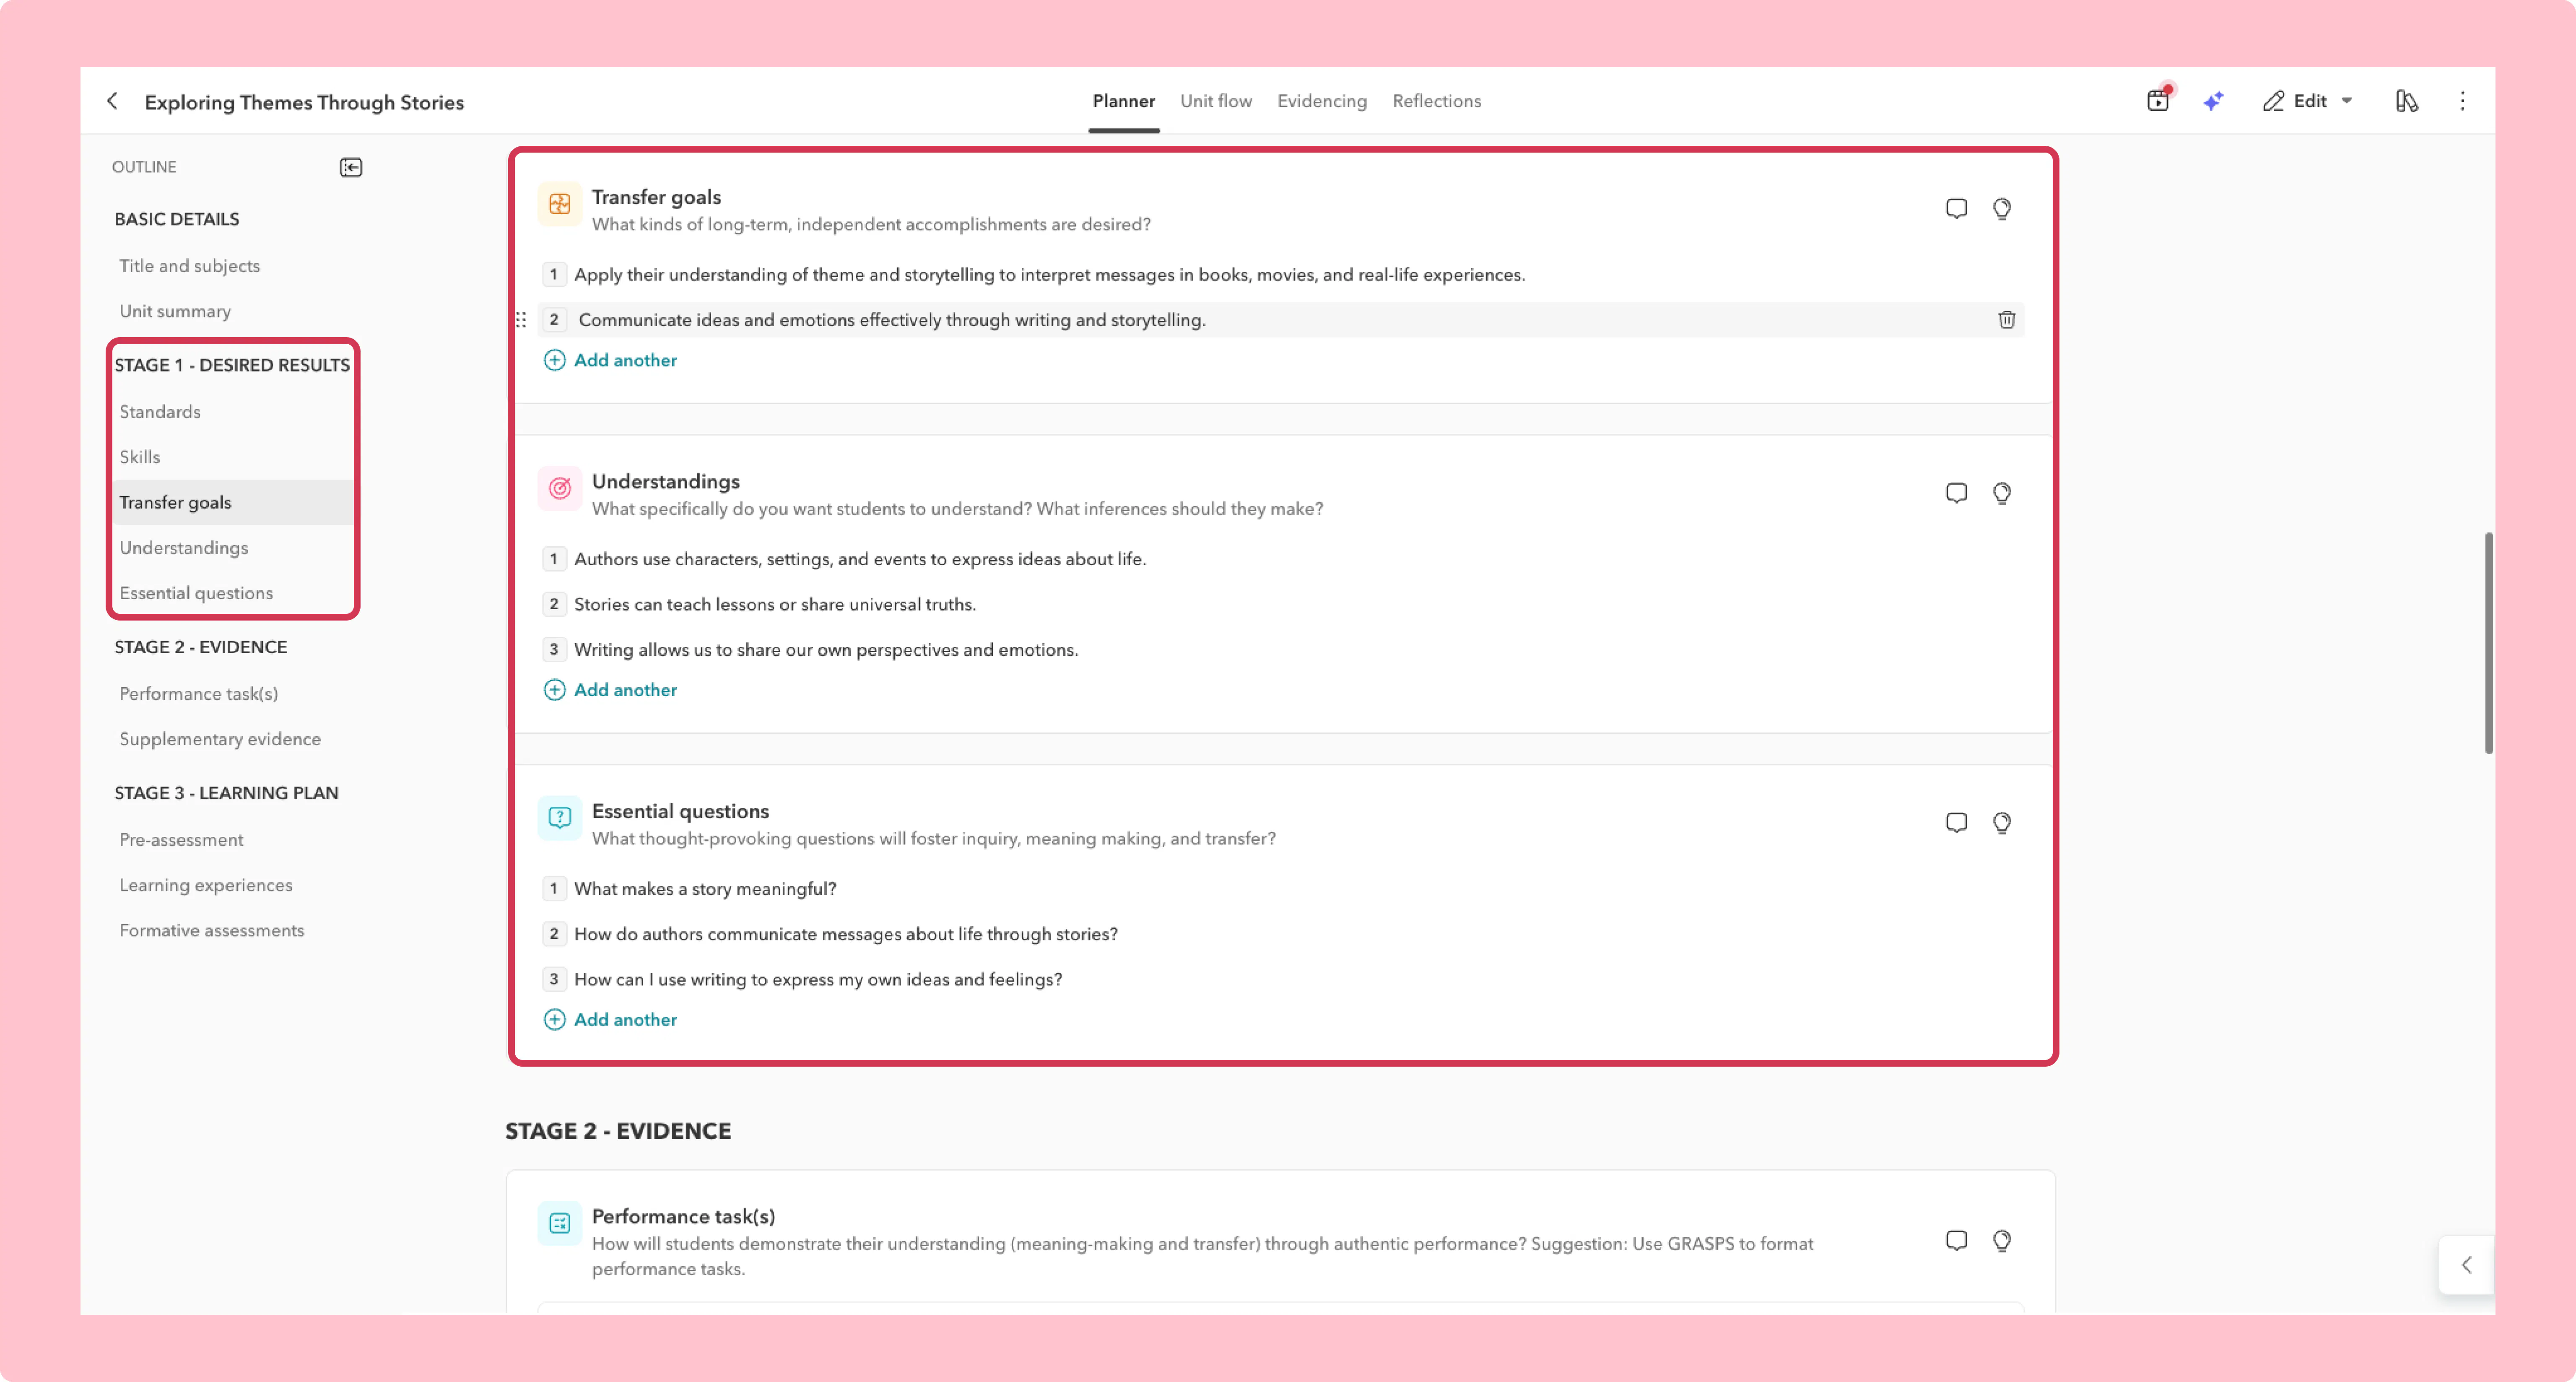Add another understanding
This screenshot has width=2576, height=1382.
[x=610, y=690]
